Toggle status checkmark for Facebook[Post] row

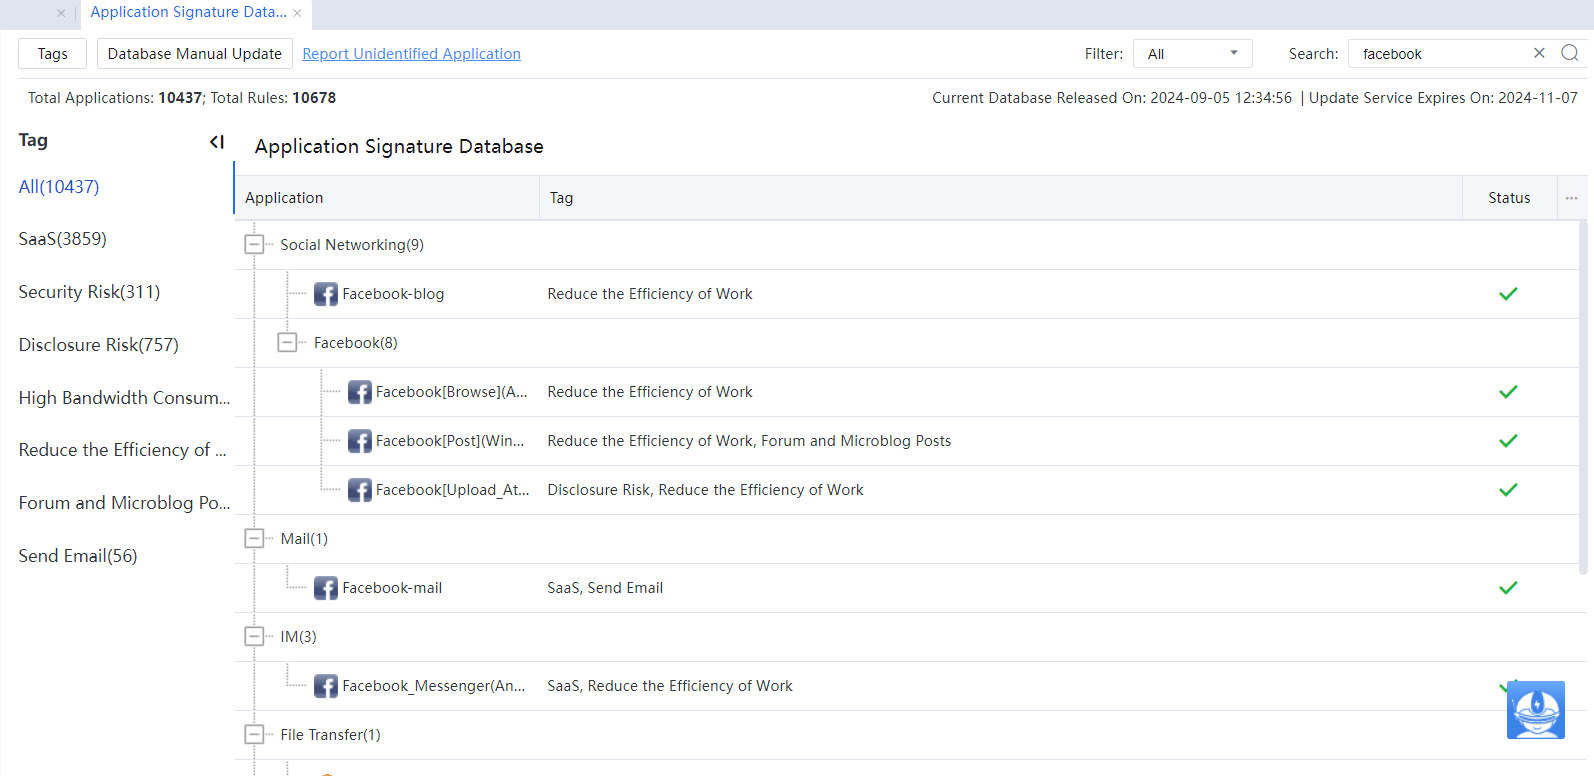(1508, 441)
